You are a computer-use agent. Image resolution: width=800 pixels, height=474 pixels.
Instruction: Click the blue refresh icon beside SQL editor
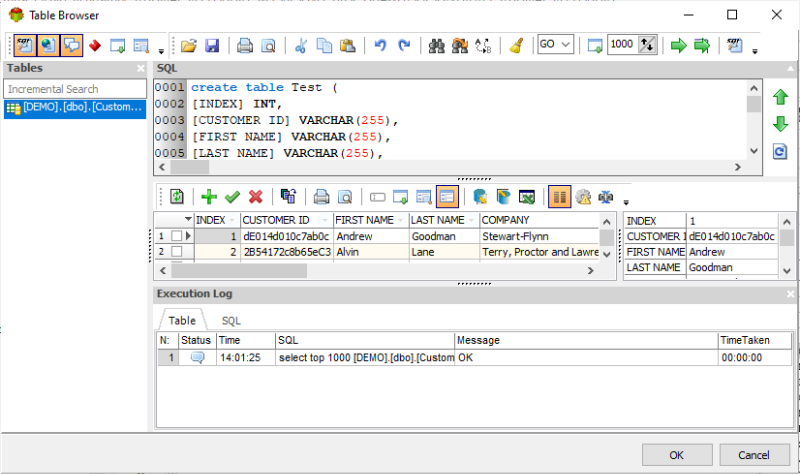point(780,152)
